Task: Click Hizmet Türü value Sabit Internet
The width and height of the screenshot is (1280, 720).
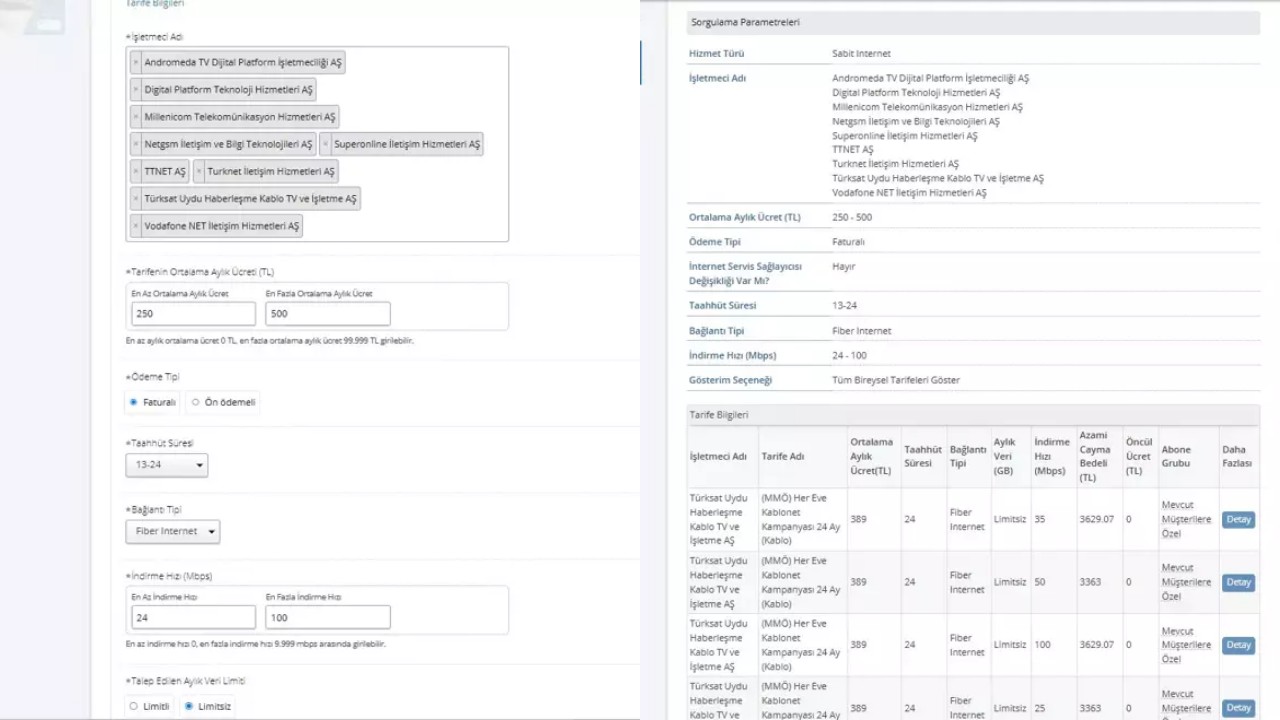Action: tap(861, 53)
